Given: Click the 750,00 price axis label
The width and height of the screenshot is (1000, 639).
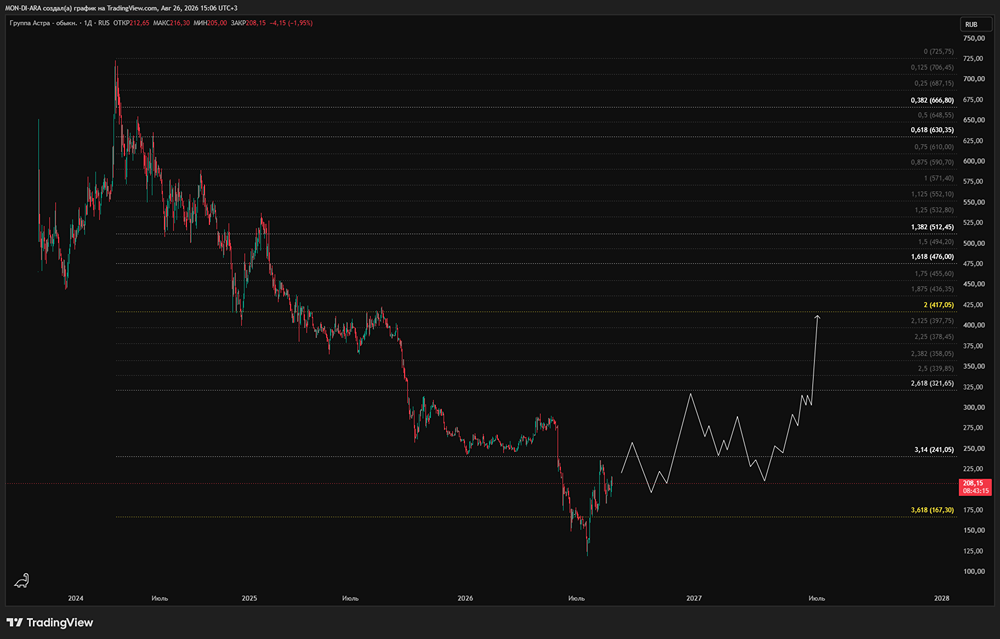Looking at the screenshot, I should coord(974,38).
